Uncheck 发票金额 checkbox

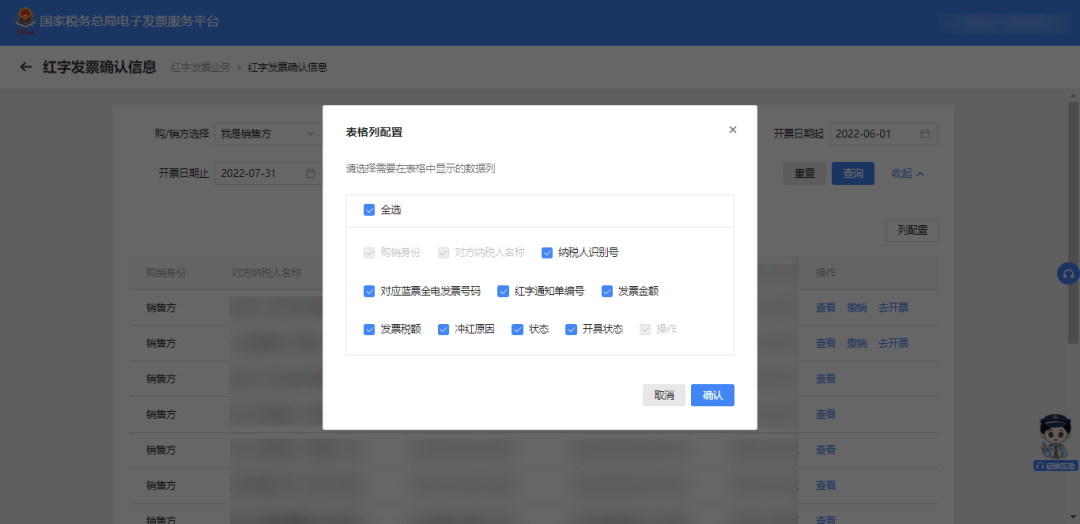click(x=607, y=291)
